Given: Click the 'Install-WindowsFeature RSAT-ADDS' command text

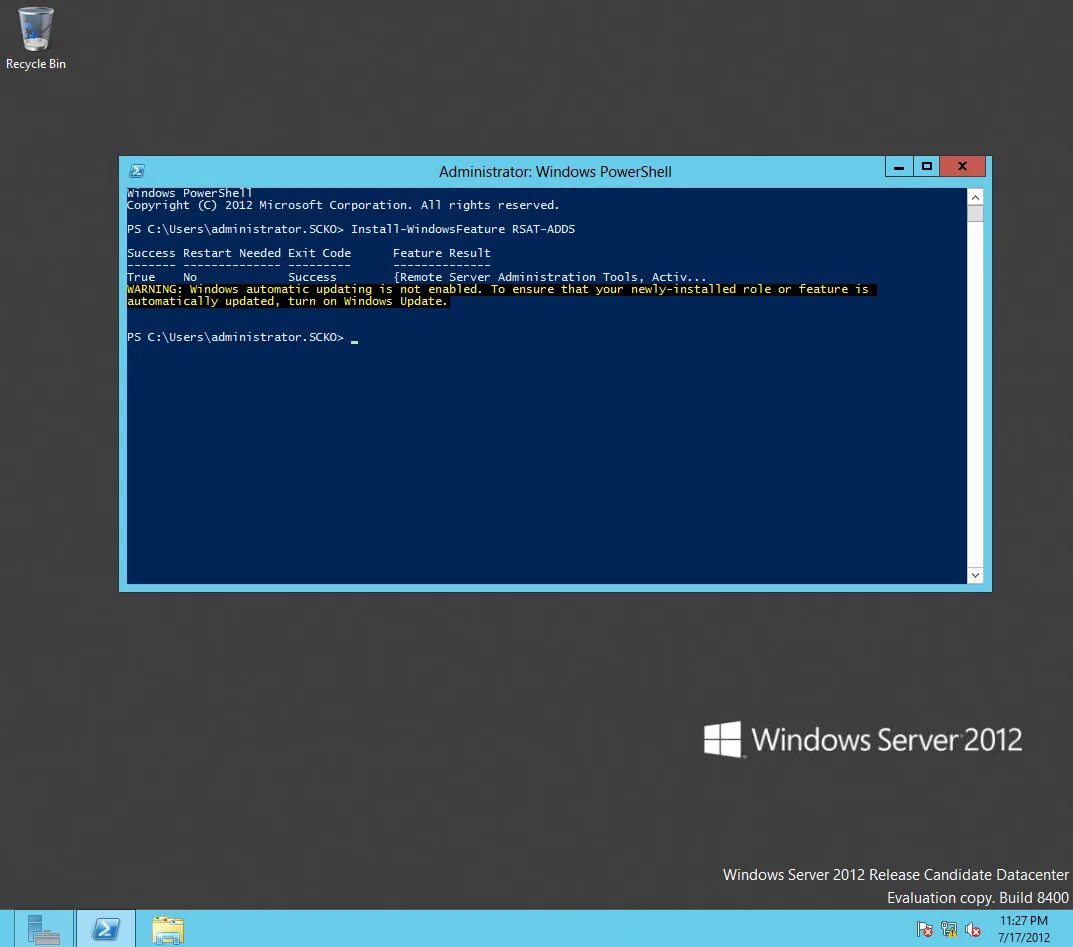Looking at the screenshot, I should point(463,229).
